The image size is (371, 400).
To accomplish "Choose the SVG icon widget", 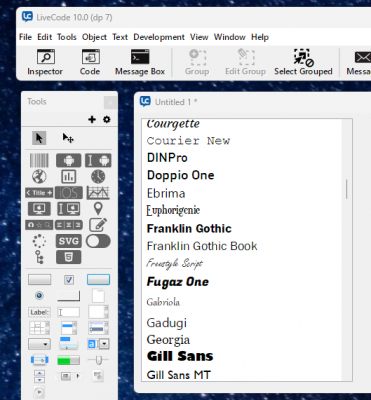I will click(x=69, y=241).
